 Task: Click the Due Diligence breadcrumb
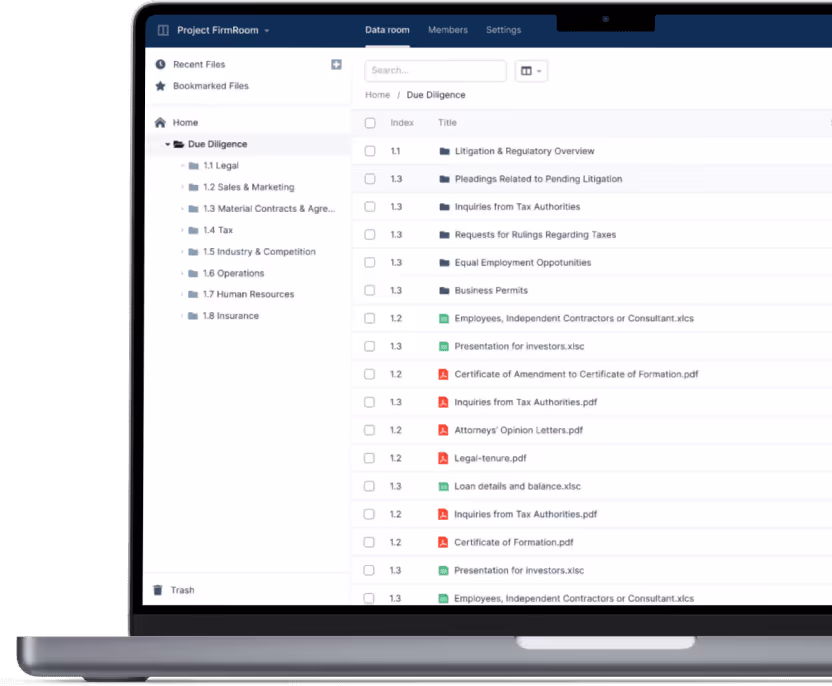436,95
